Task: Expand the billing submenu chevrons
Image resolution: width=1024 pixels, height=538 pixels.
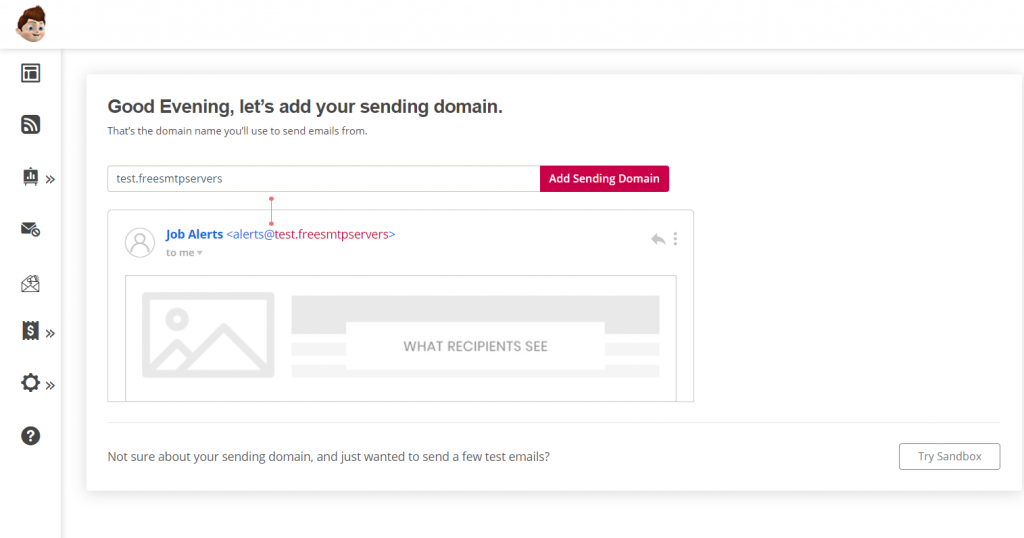Action: pyautogui.click(x=50, y=333)
